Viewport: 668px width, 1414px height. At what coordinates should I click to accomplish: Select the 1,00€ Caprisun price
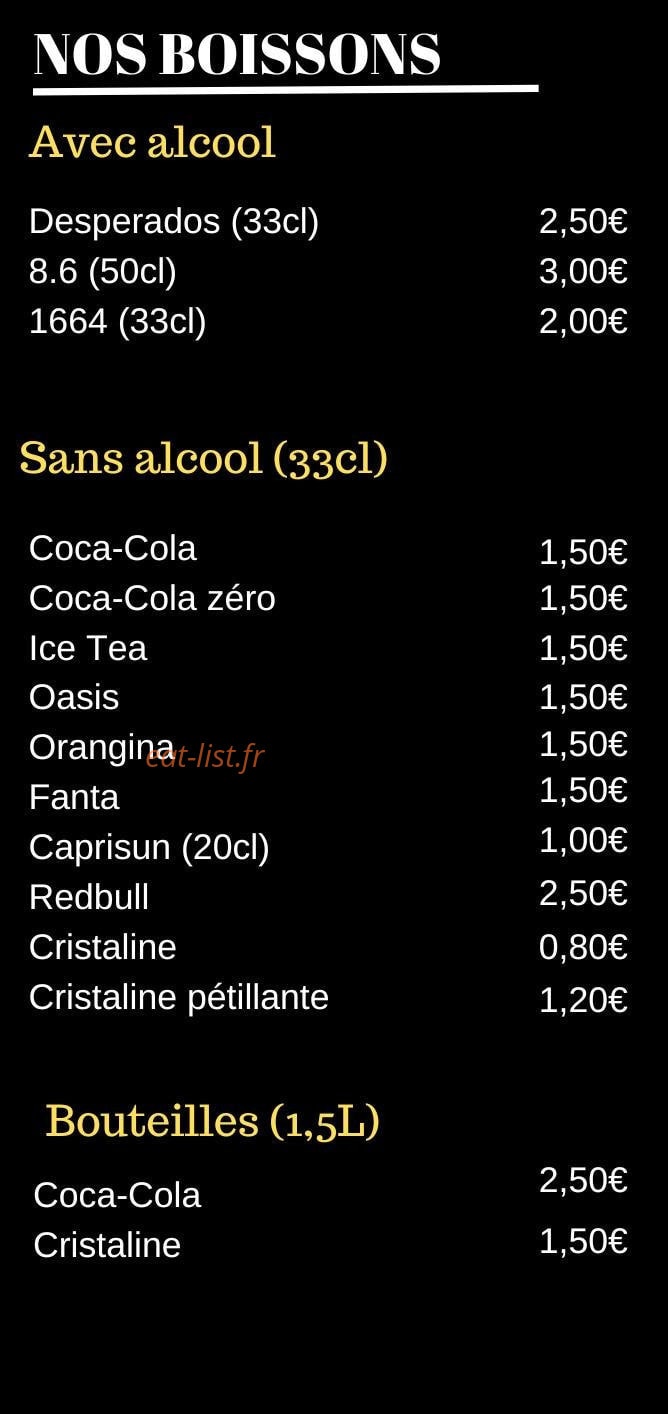(583, 840)
